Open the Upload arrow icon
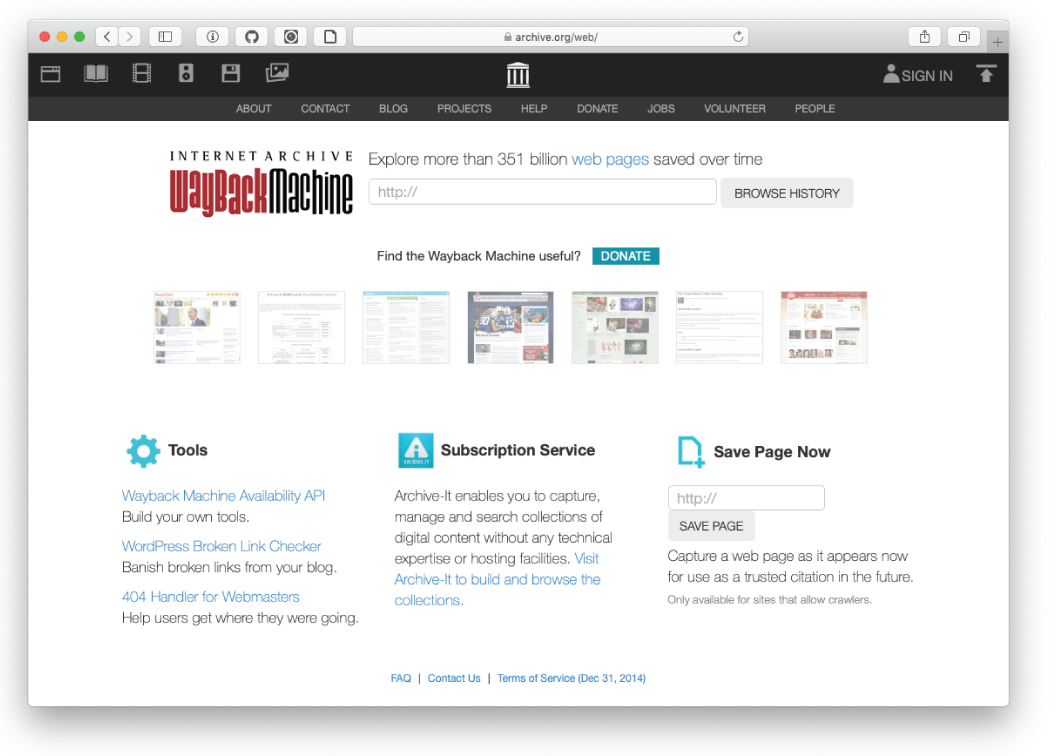 pyautogui.click(x=986, y=73)
